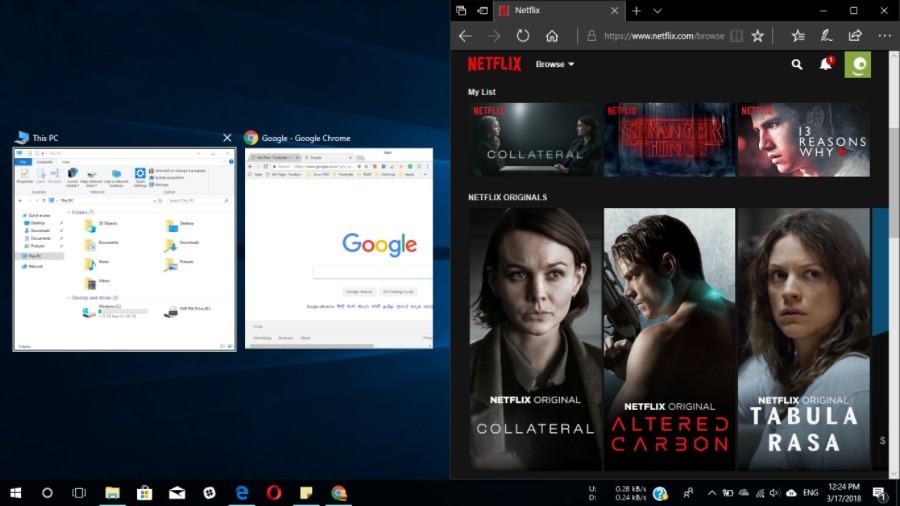This screenshot has height=506, width=900.
Task: Open the Netflix notifications bell
Action: [x=826, y=64]
